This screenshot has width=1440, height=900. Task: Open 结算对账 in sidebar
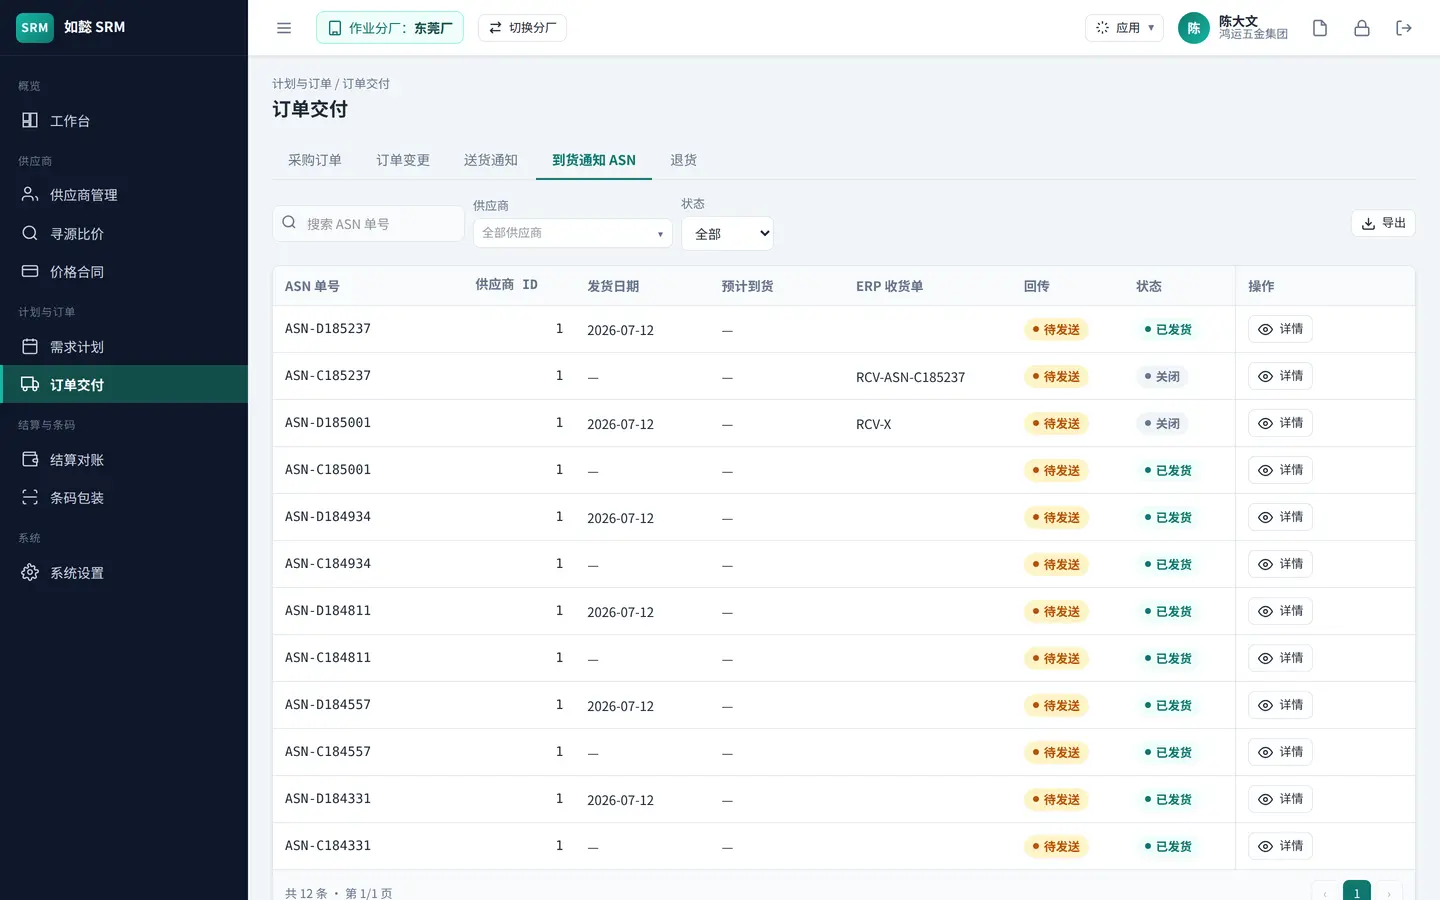coord(124,460)
